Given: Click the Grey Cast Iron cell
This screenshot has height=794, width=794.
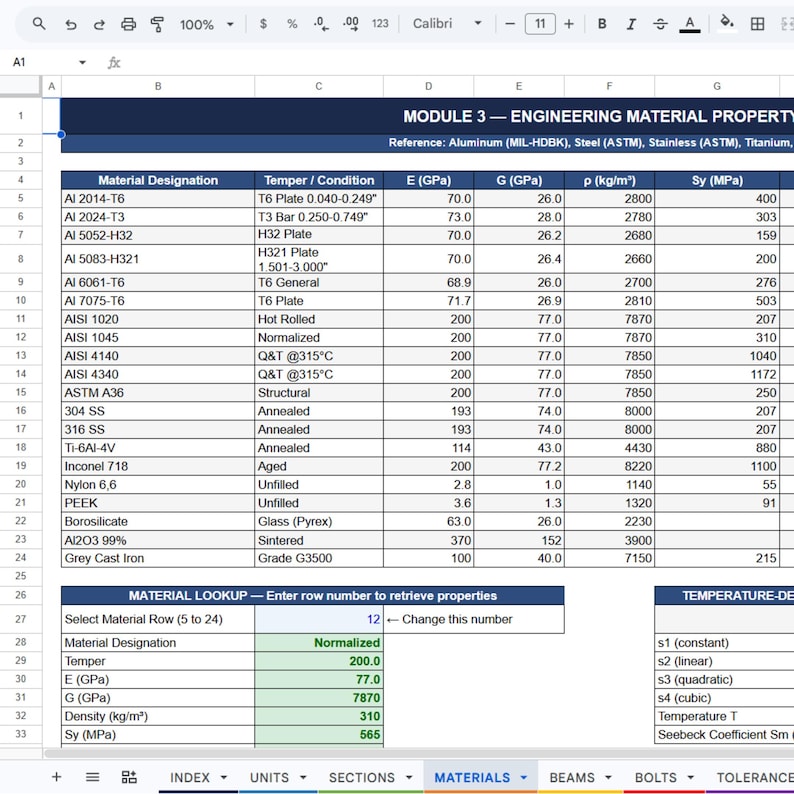Looking at the screenshot, I should [158, 558].
